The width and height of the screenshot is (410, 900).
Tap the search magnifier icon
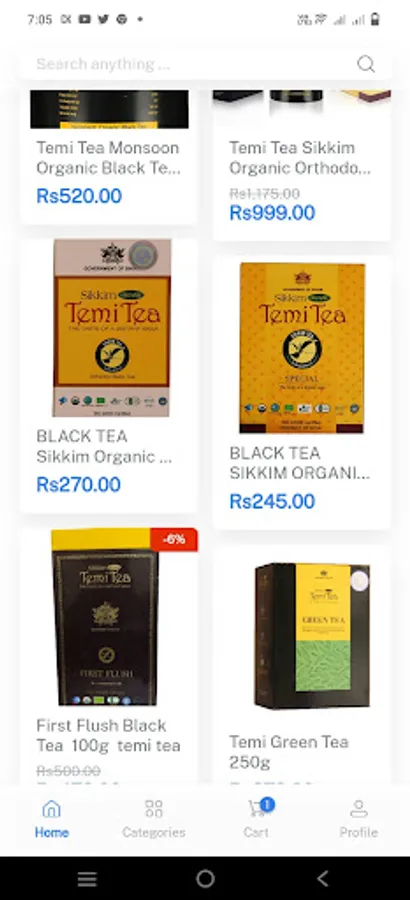click(366, 64)
